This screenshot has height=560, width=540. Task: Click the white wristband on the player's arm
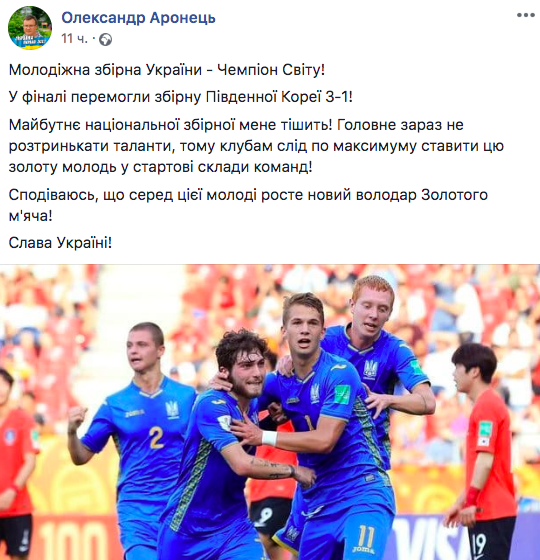pos(269,438)
